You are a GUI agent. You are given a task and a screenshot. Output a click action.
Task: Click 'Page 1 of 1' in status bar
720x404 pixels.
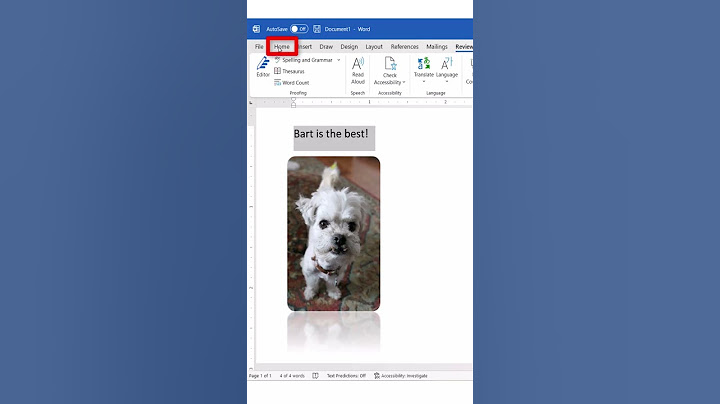coord(260,376)
